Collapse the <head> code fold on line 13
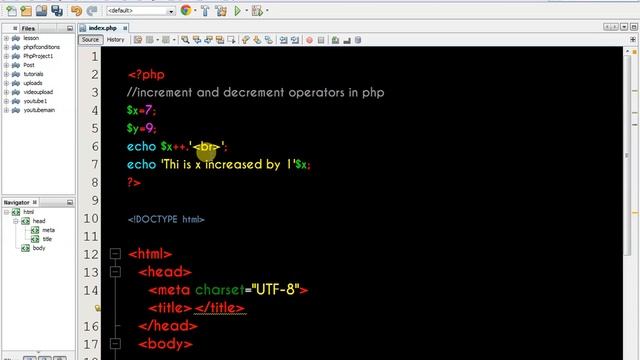Image resolution: width=640 pixels, height=360 pixels. pyautogui.click(x=116, y=272)
